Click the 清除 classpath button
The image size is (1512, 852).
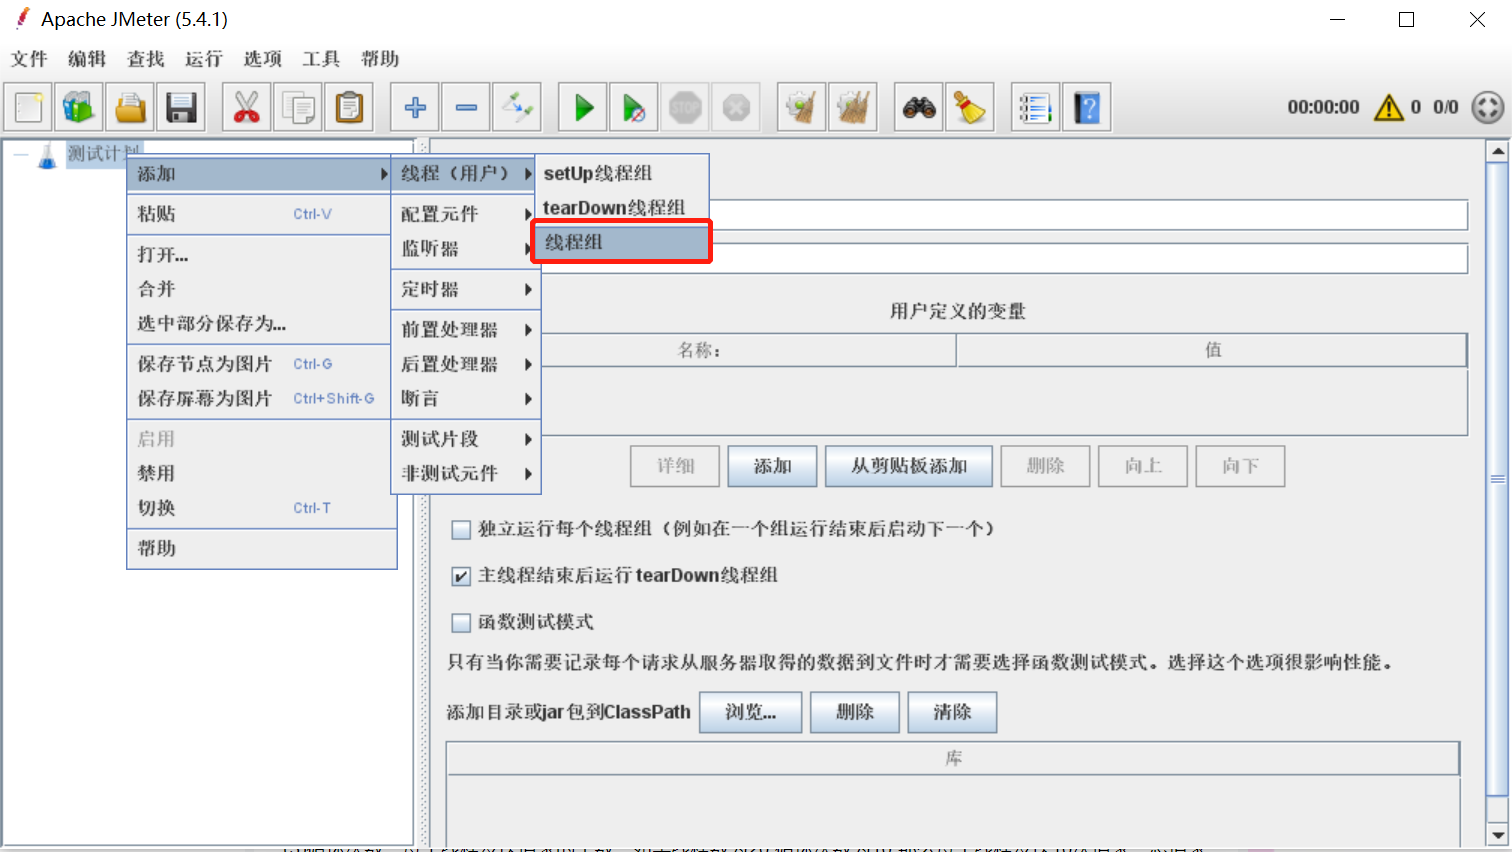tap(952, 712)
